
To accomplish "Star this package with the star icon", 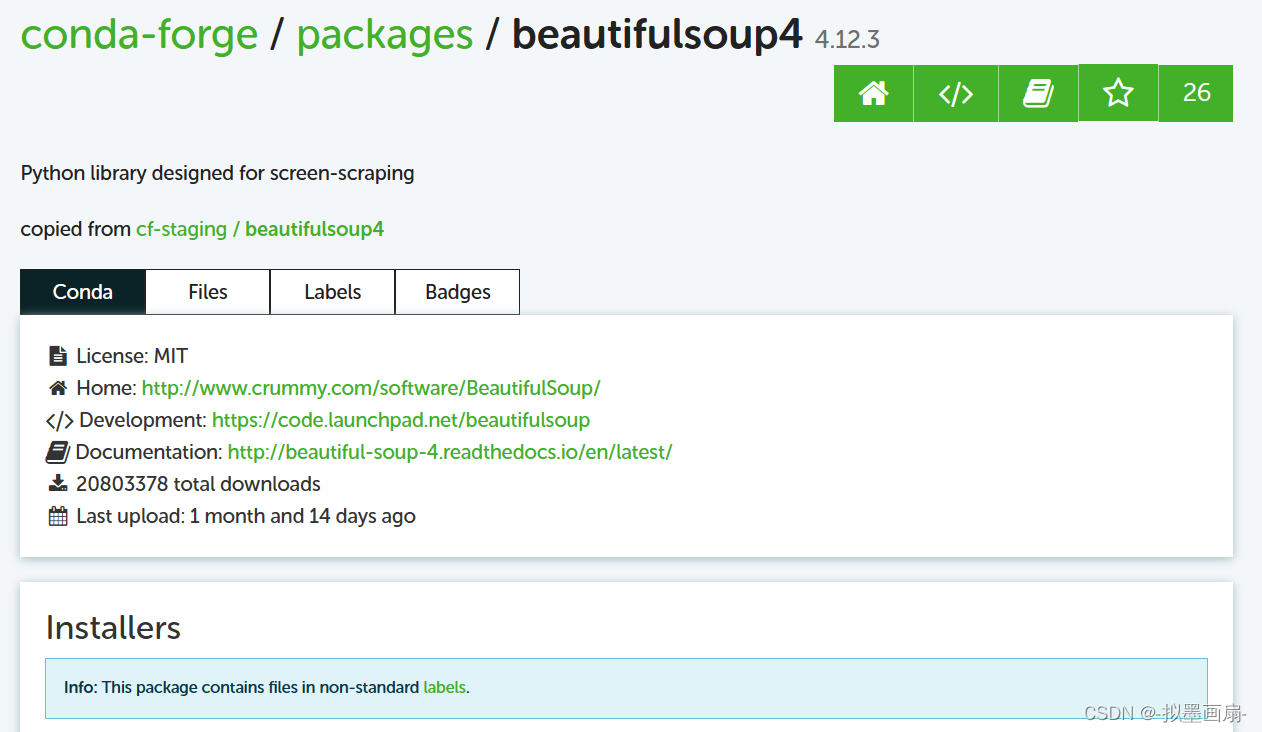I will (x=1118, y=93).
